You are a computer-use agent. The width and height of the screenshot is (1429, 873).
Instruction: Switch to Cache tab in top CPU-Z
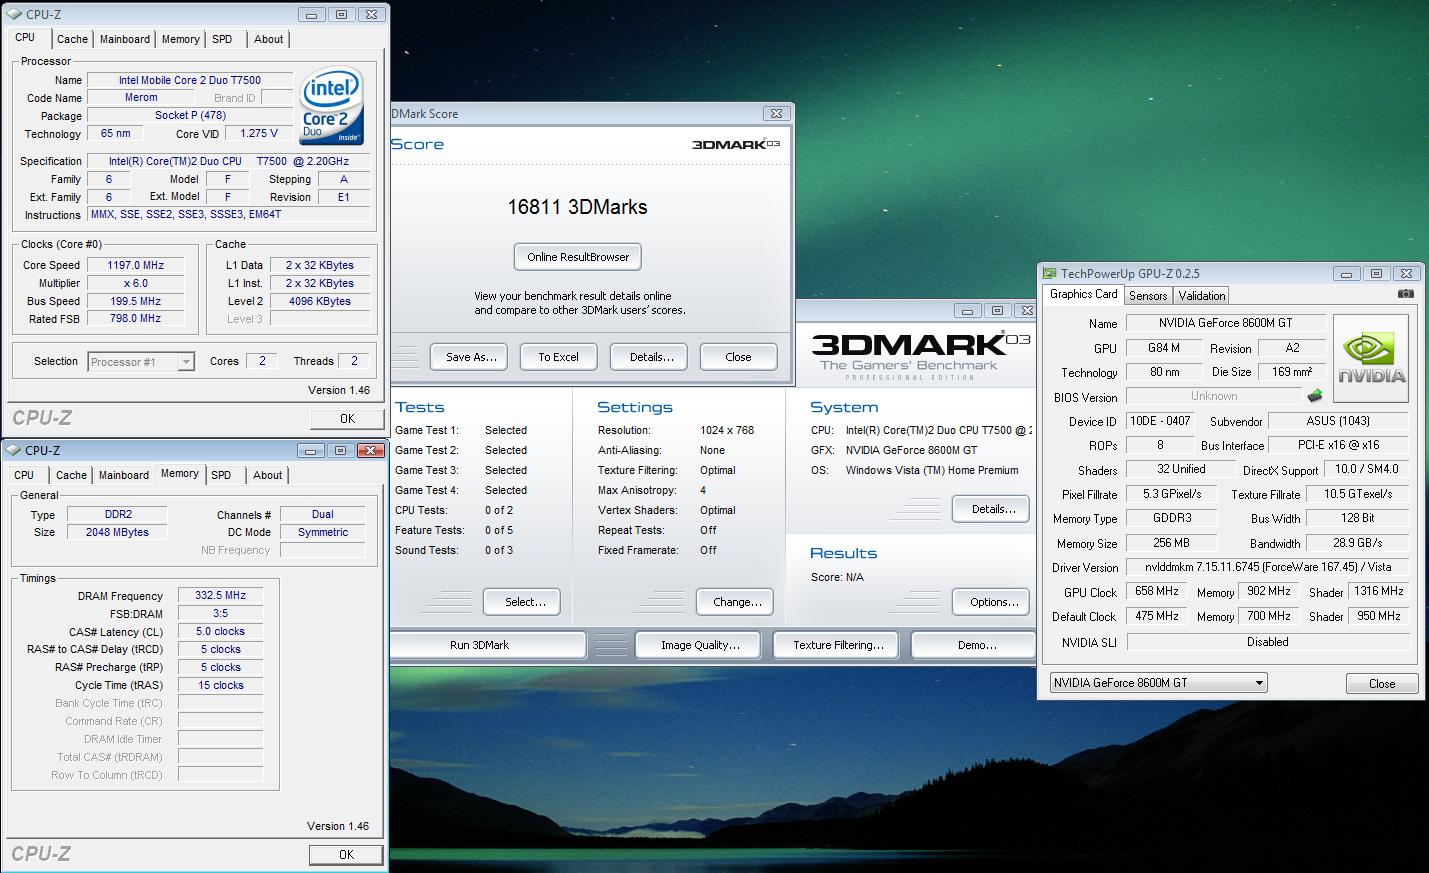point(72,39)
